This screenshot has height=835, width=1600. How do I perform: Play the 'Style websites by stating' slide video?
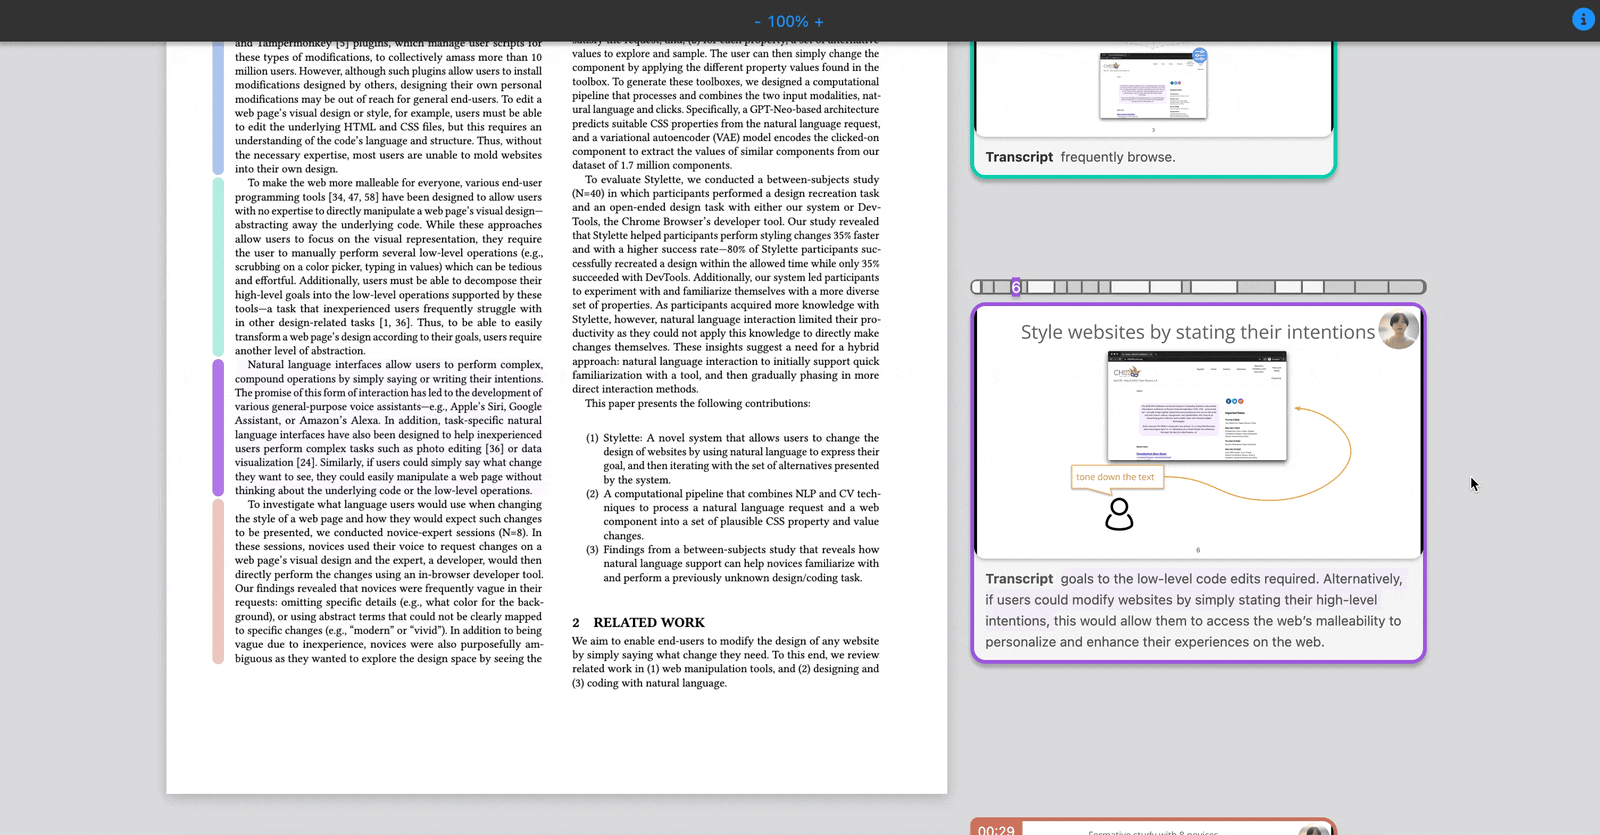[1198, 432]
